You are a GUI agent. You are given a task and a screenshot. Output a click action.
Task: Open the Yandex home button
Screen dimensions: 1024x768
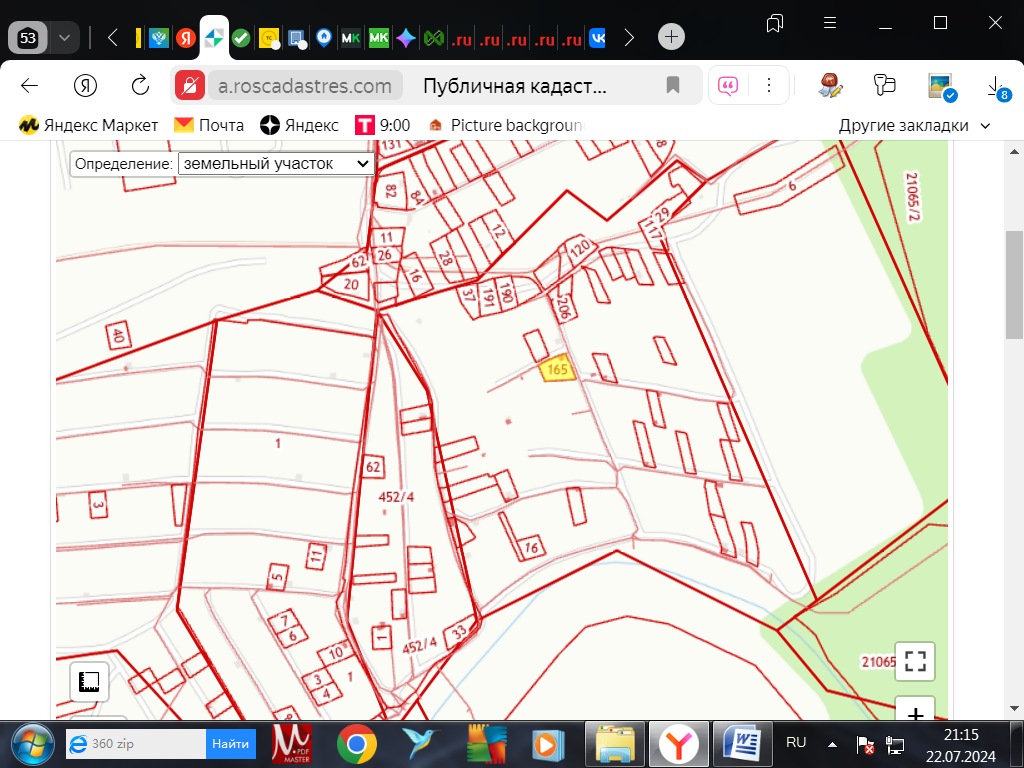(x=86, y=85)
